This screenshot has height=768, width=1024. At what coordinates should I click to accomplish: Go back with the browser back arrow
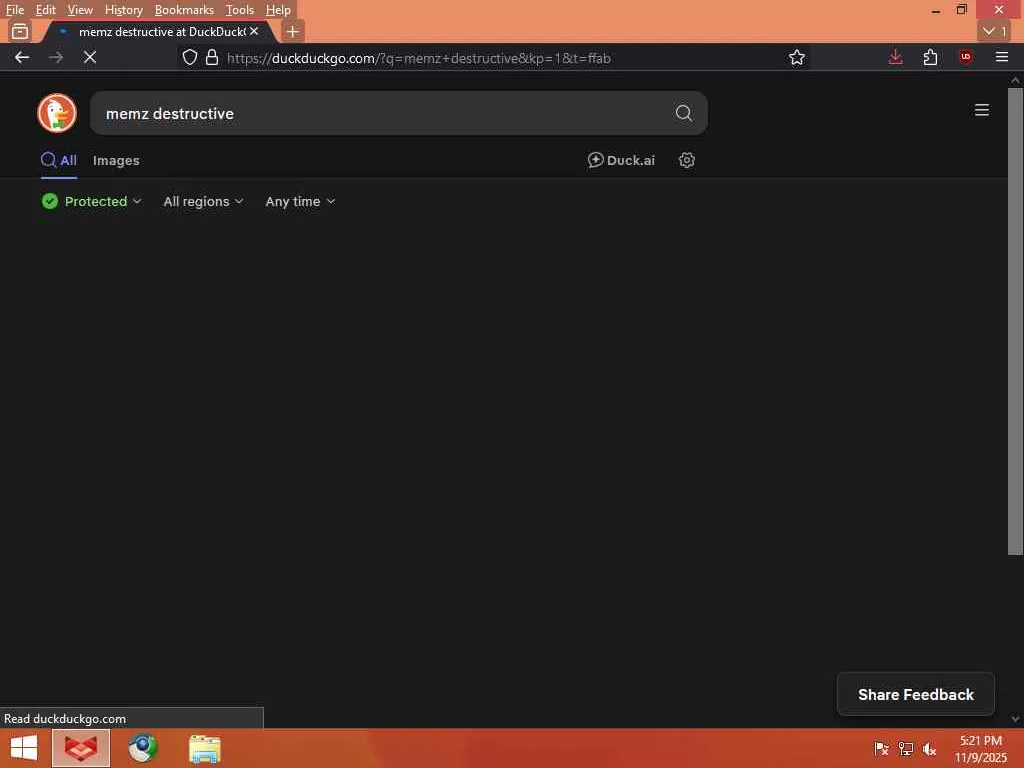[22, 57]
